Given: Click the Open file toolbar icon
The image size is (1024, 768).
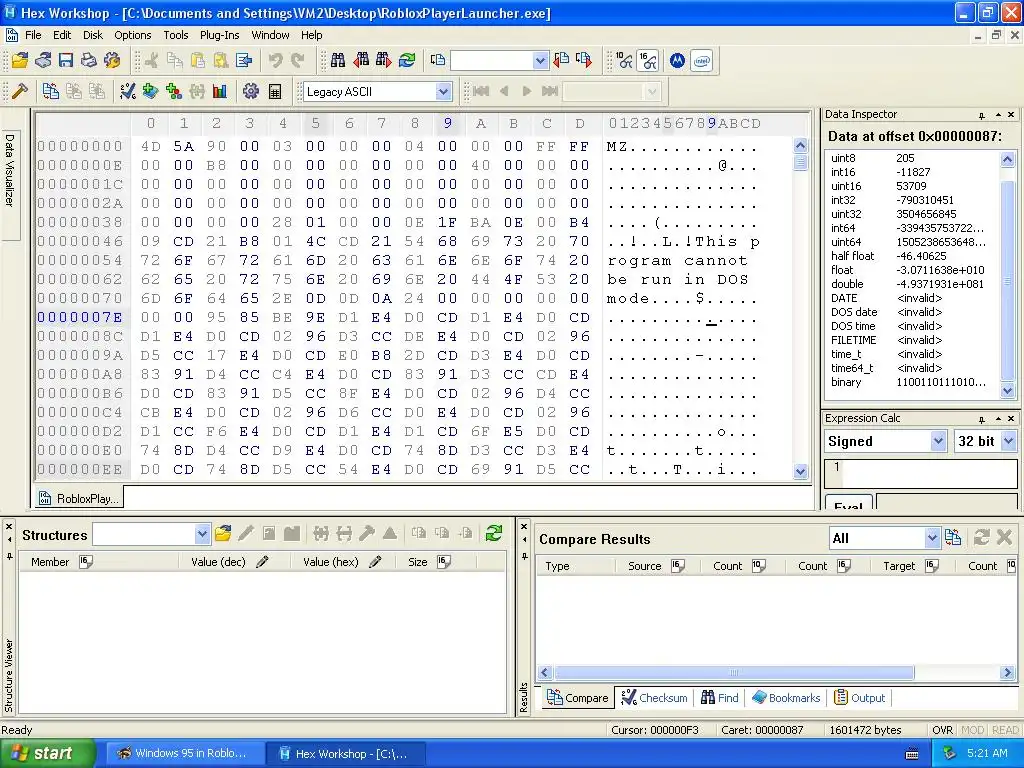Looking at the screenshot, I should 20,61.
